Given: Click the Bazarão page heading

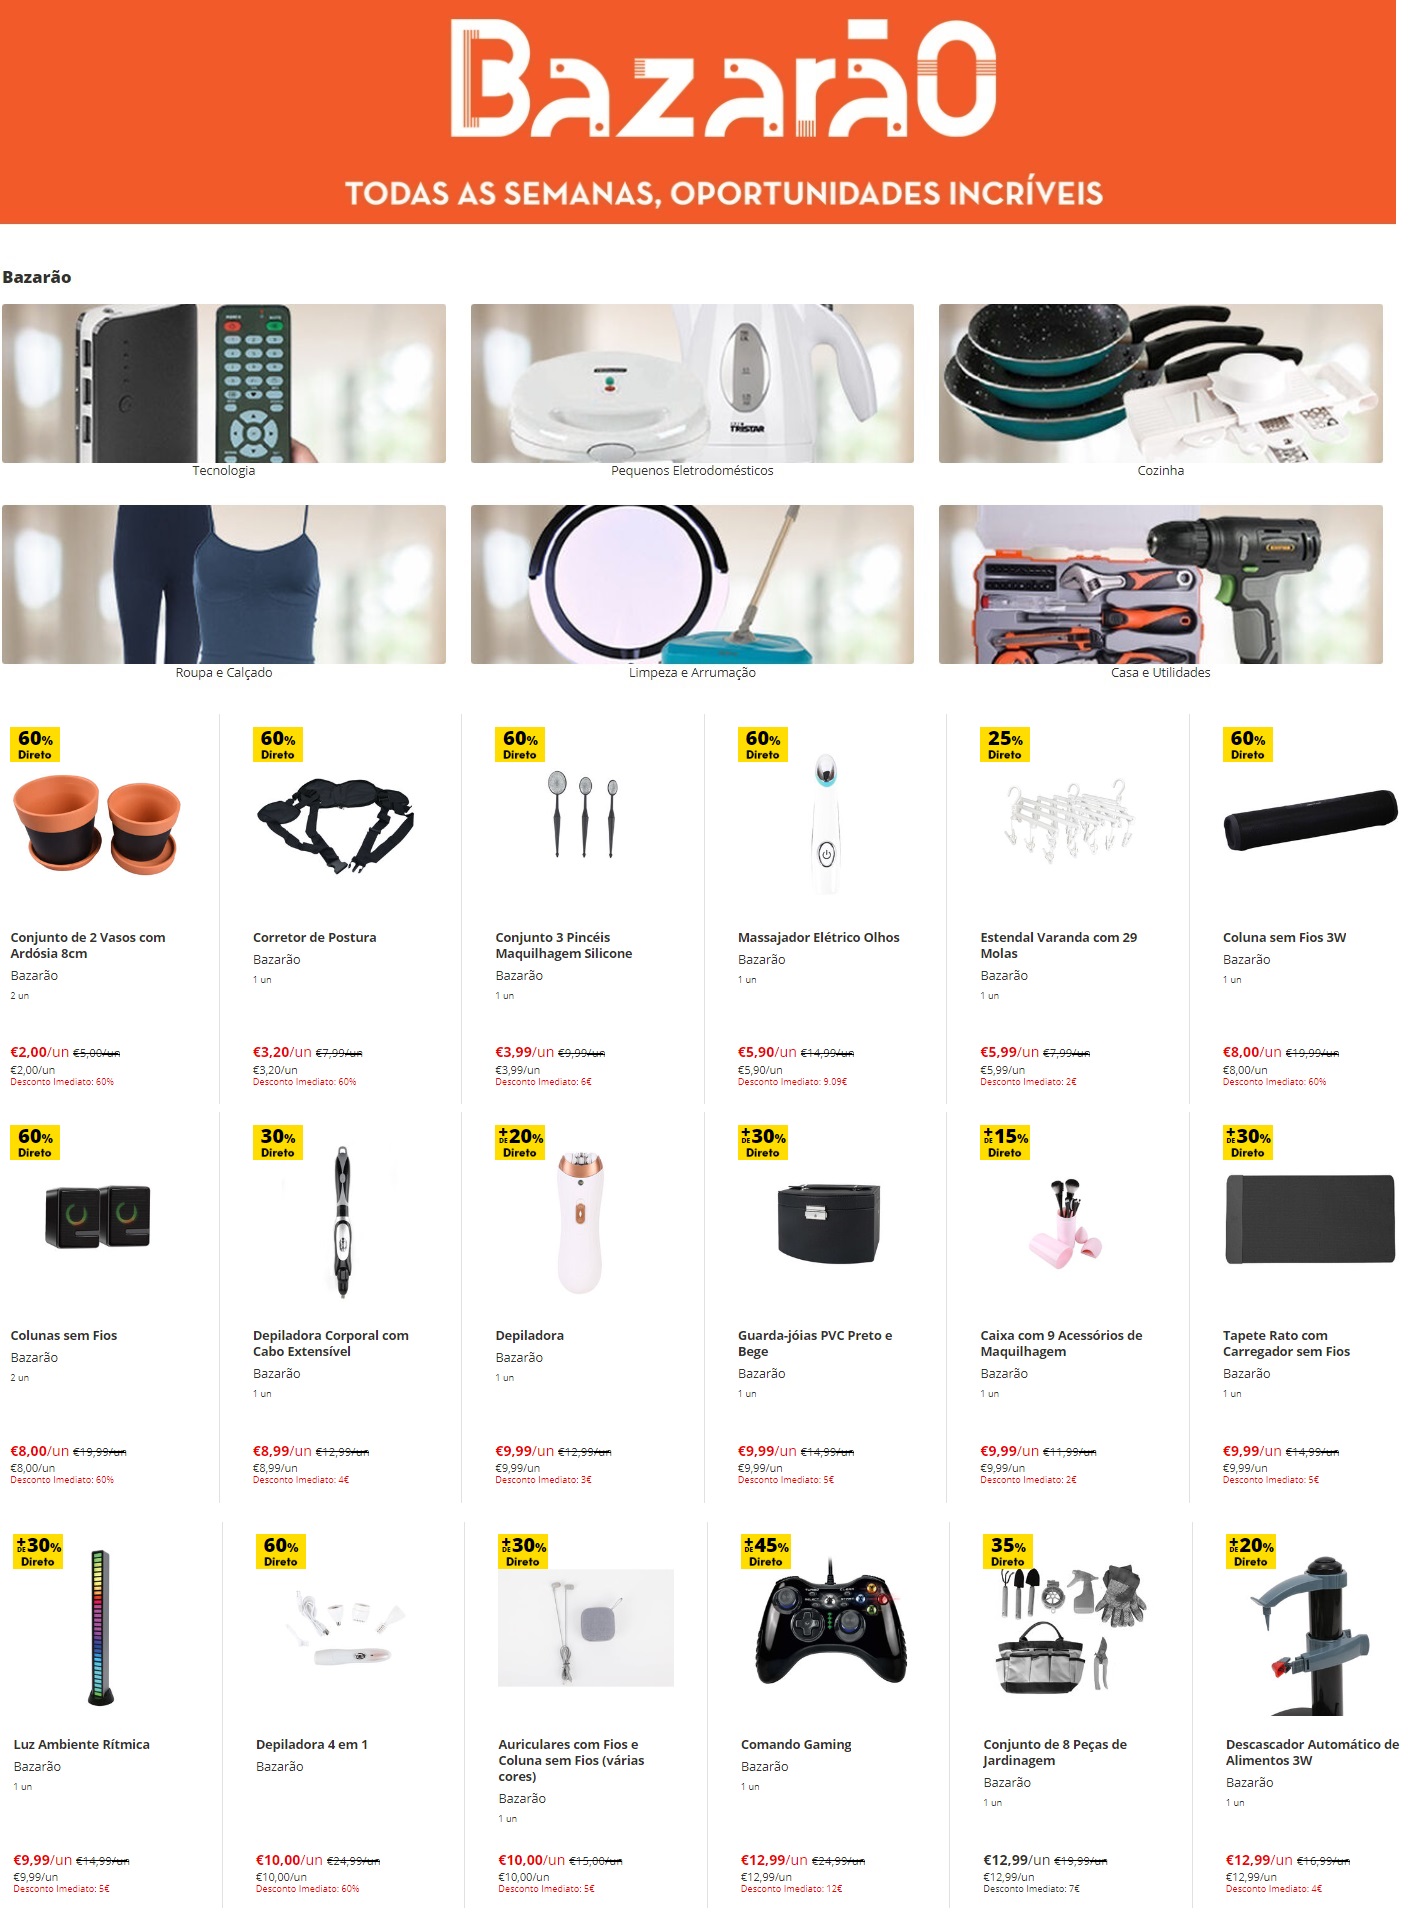Looking at the screenshot, I should click(37, 277).
